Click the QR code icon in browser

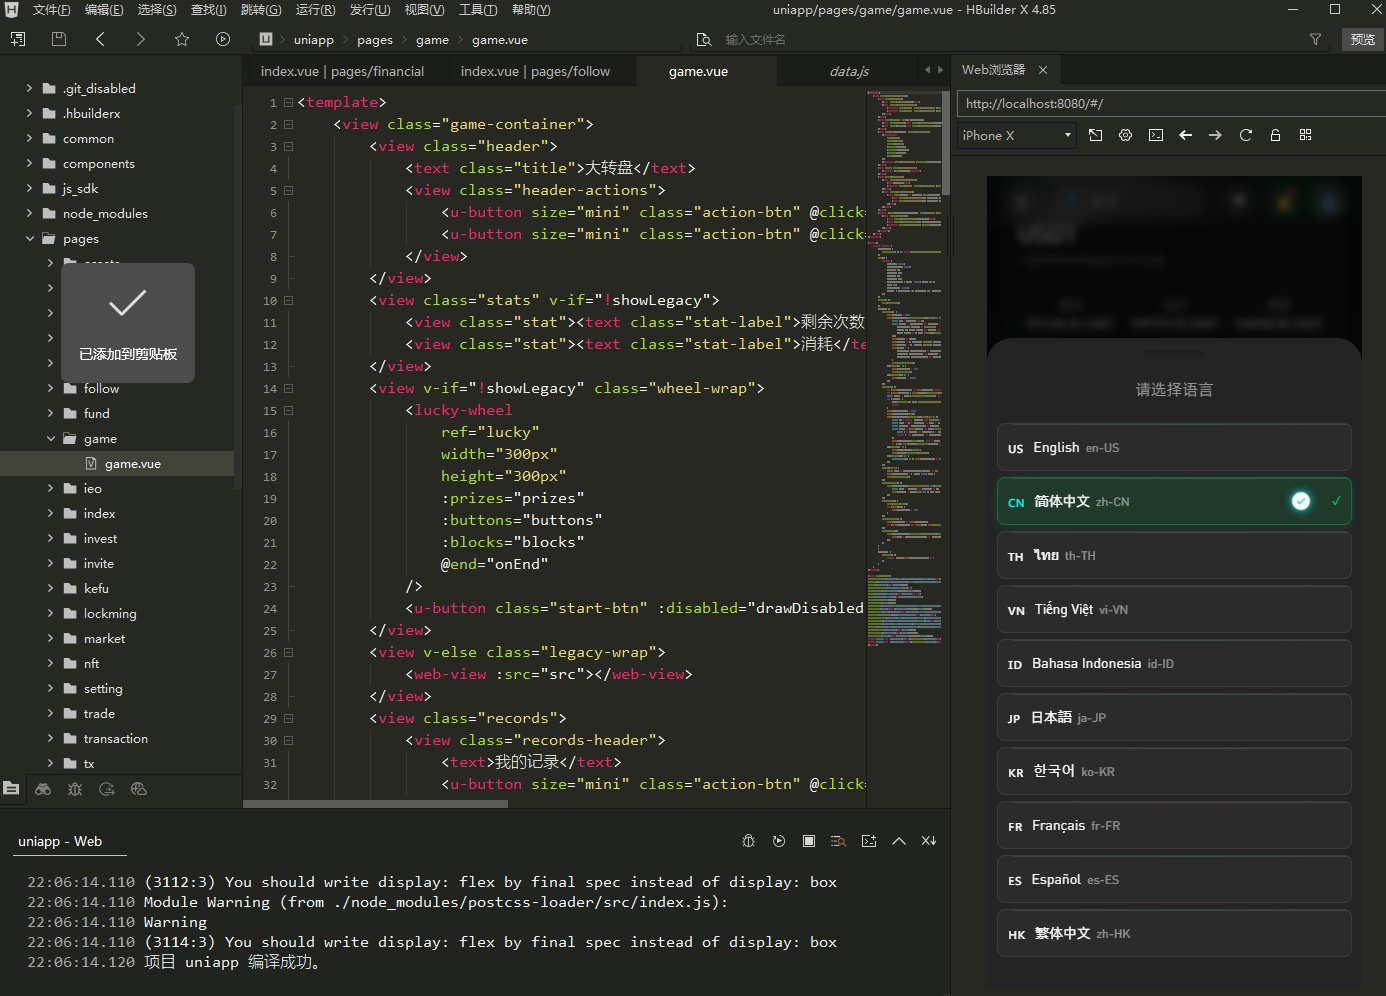click(1305, 135)
